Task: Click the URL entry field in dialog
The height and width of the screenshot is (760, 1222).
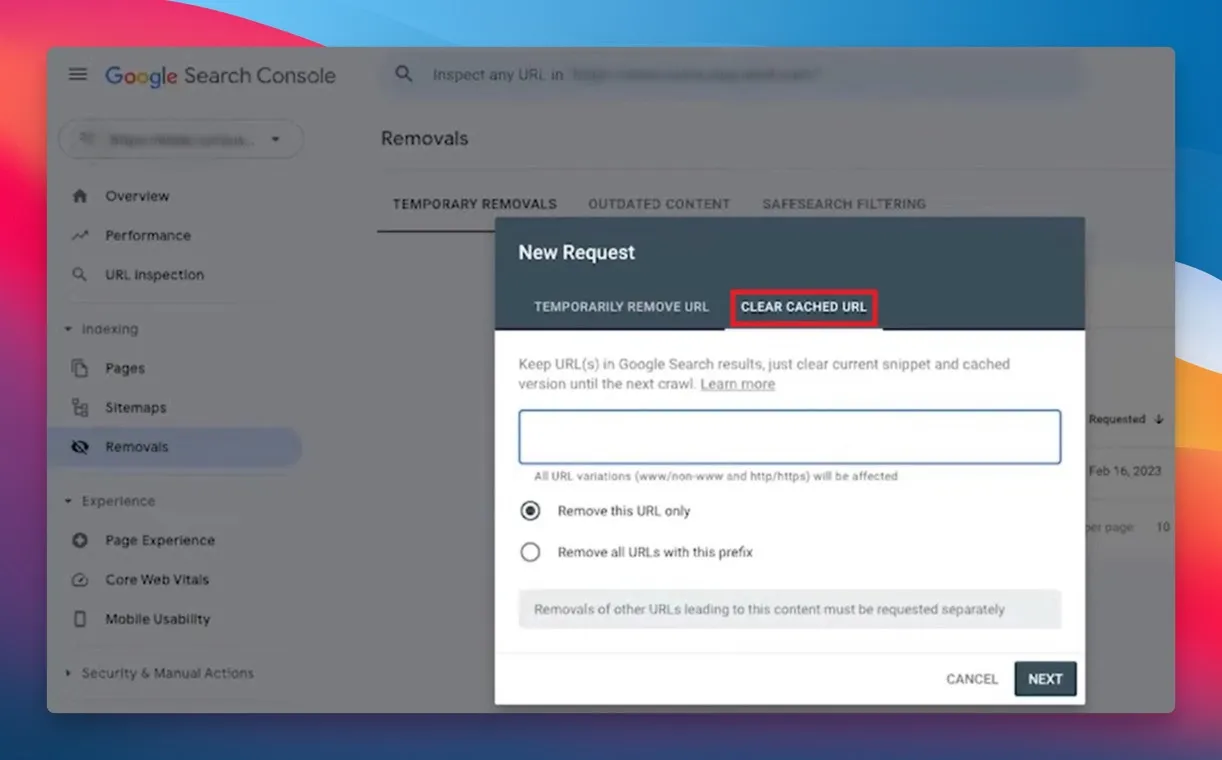Action: 789,436
